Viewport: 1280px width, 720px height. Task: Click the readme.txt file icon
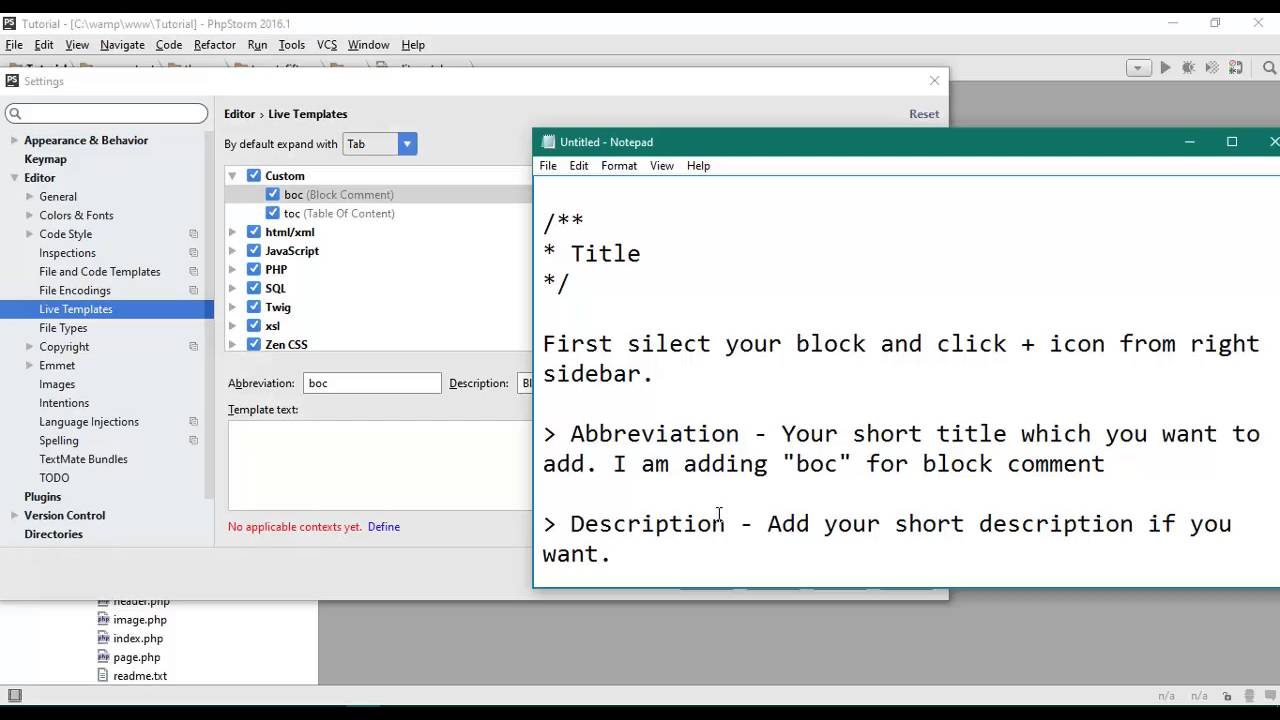pos(103,675)
